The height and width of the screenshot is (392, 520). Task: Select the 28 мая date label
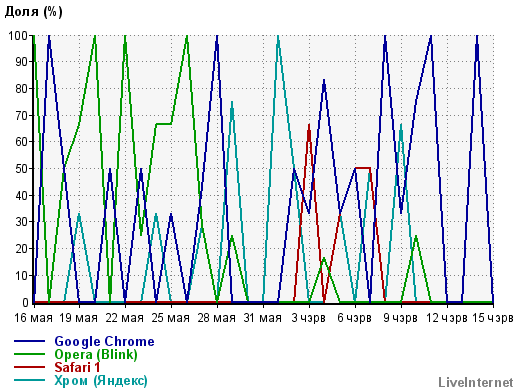click(217, 318)
